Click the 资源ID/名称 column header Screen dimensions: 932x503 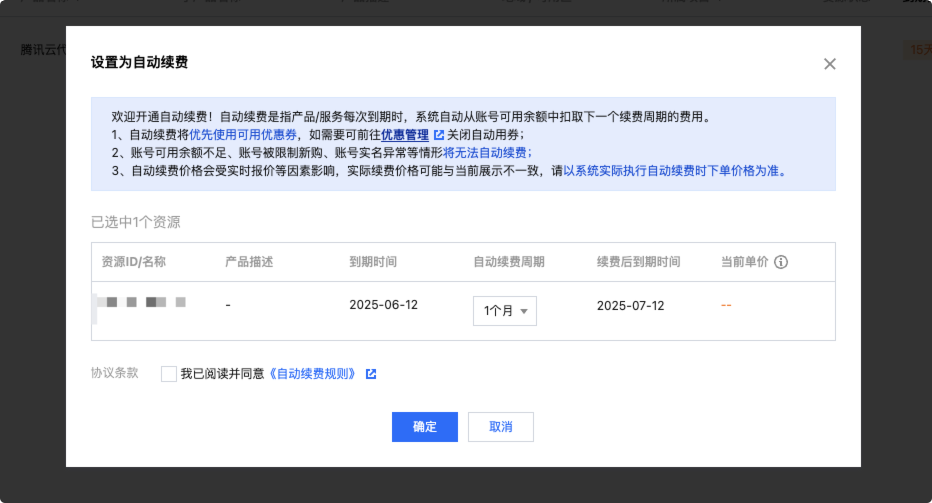(x=133, y=262)
